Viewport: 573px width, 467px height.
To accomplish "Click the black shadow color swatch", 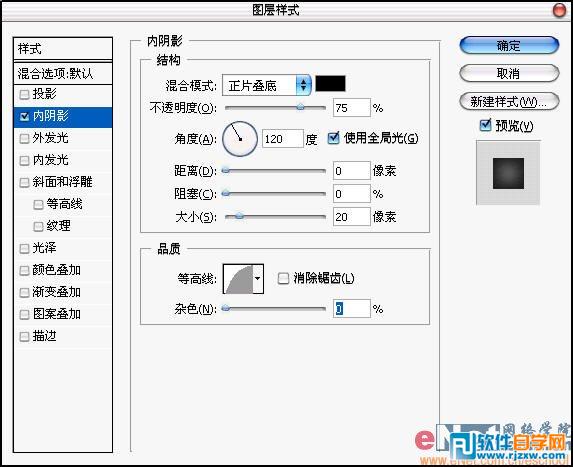I will tap(330, 84).
